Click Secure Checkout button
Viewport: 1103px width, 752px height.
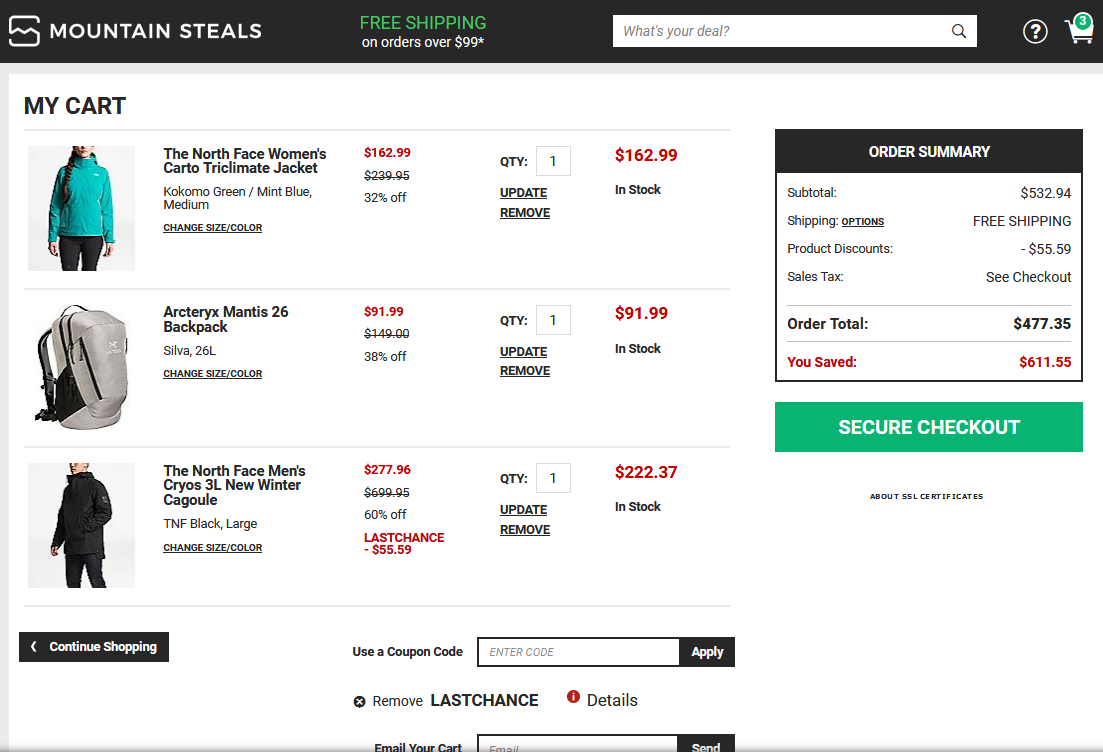(x=928, y=427)
